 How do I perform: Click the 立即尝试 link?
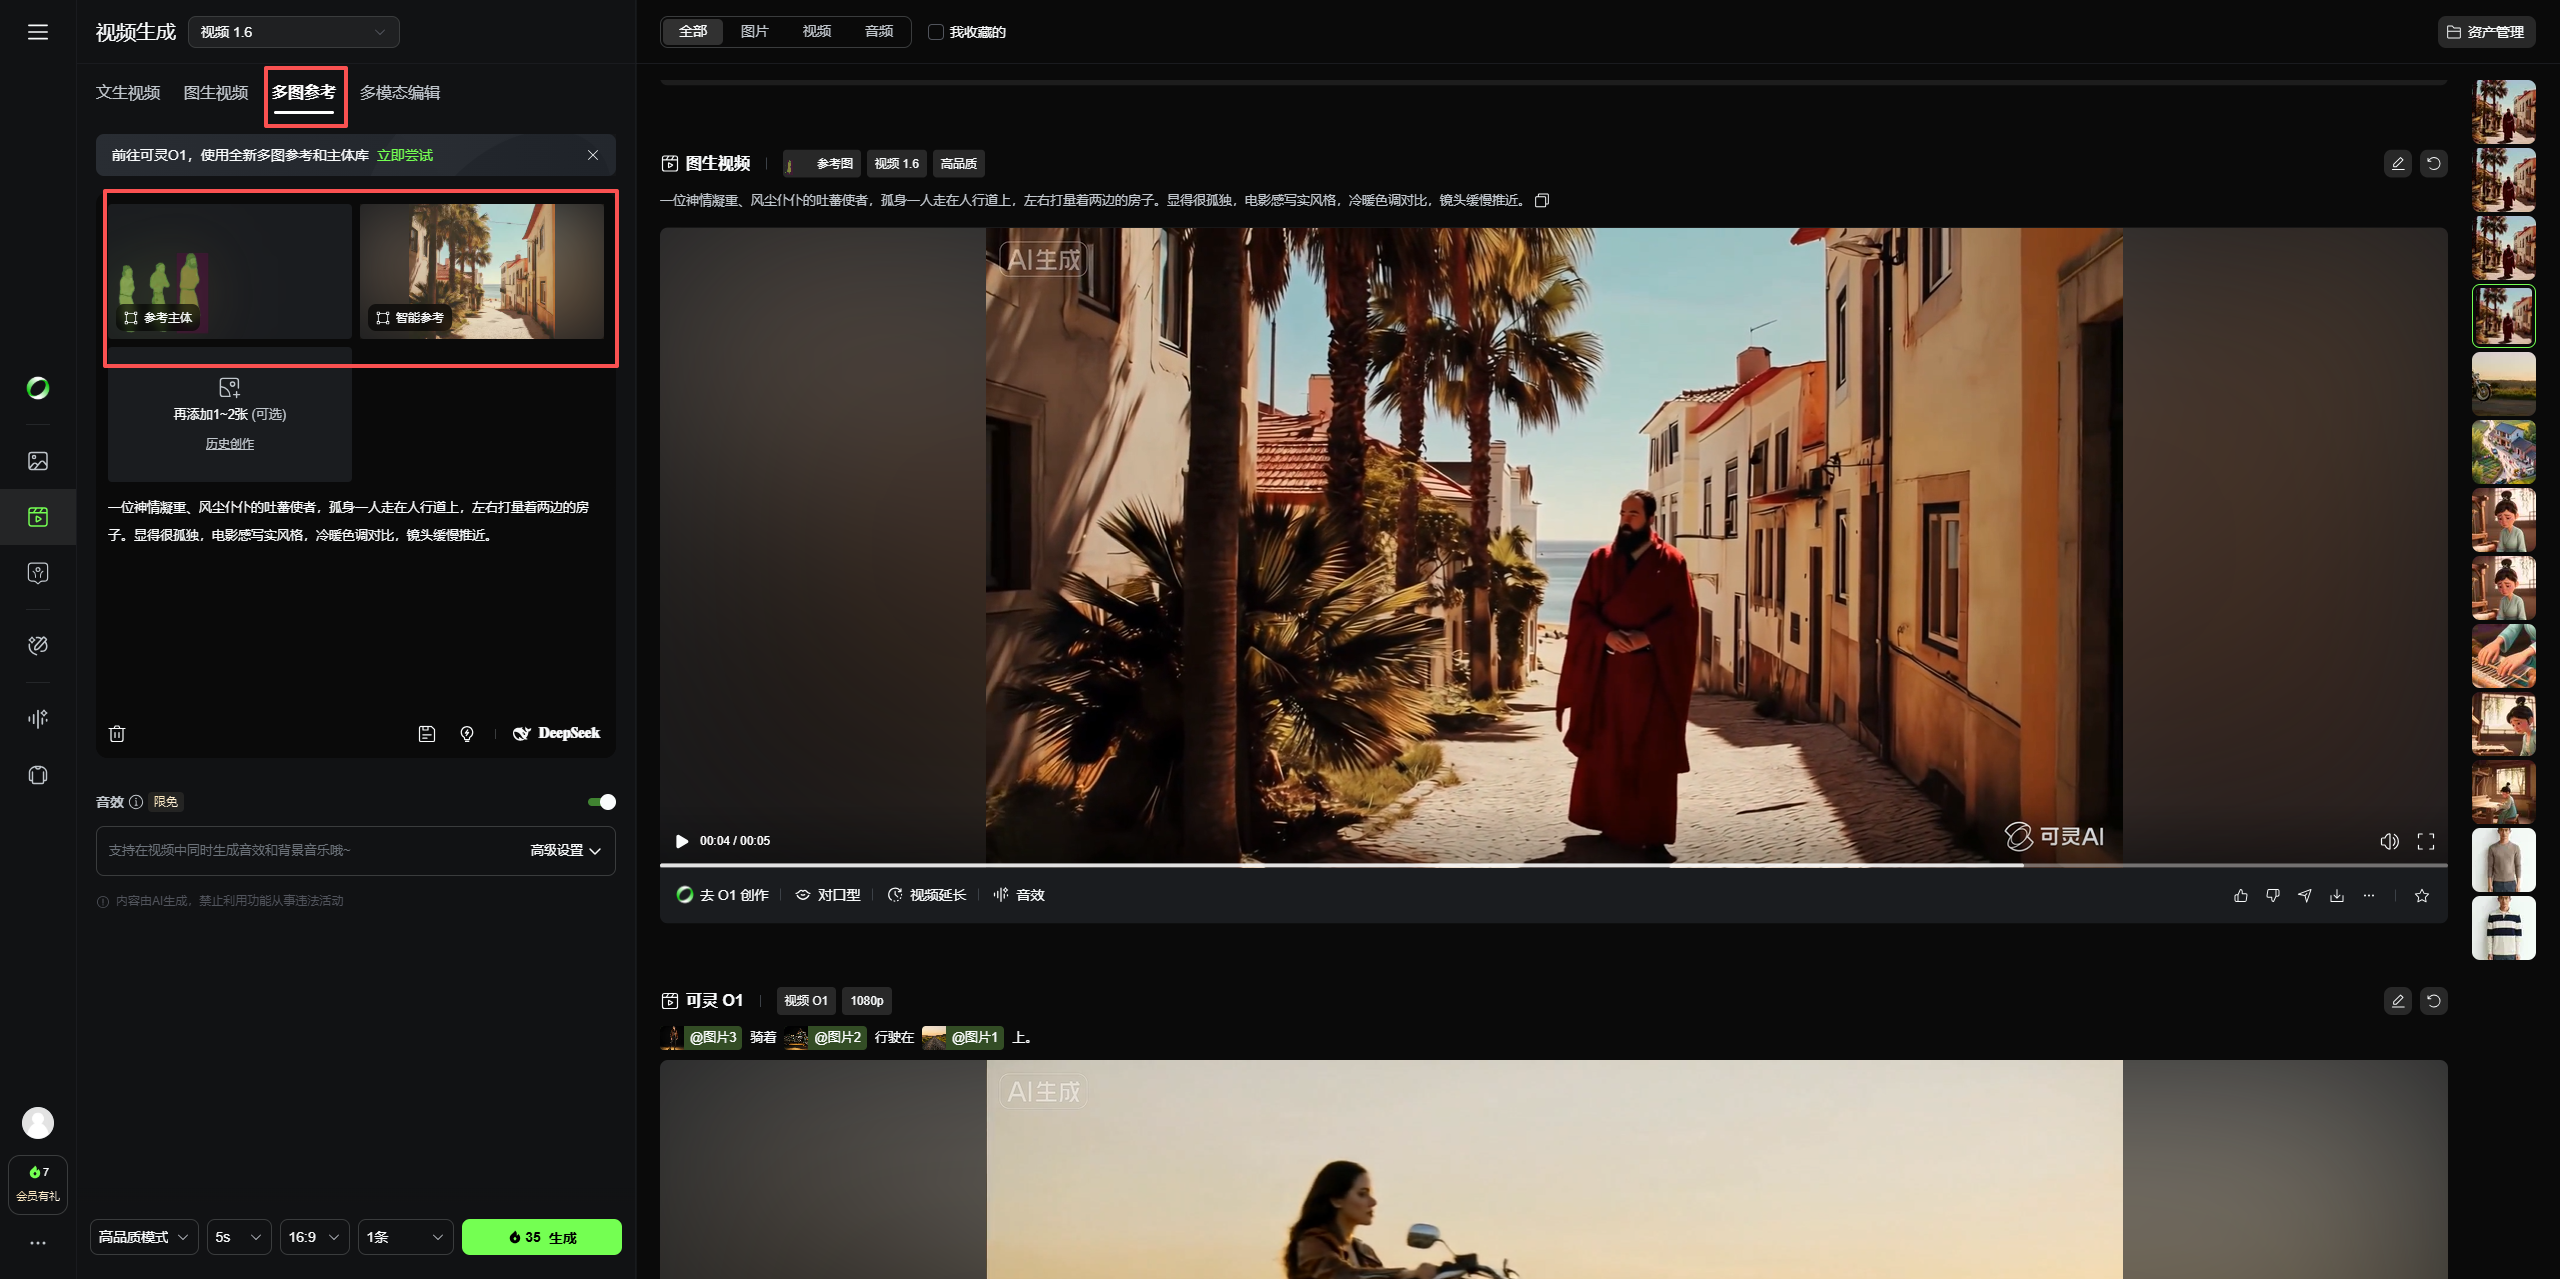coord(405,155)
